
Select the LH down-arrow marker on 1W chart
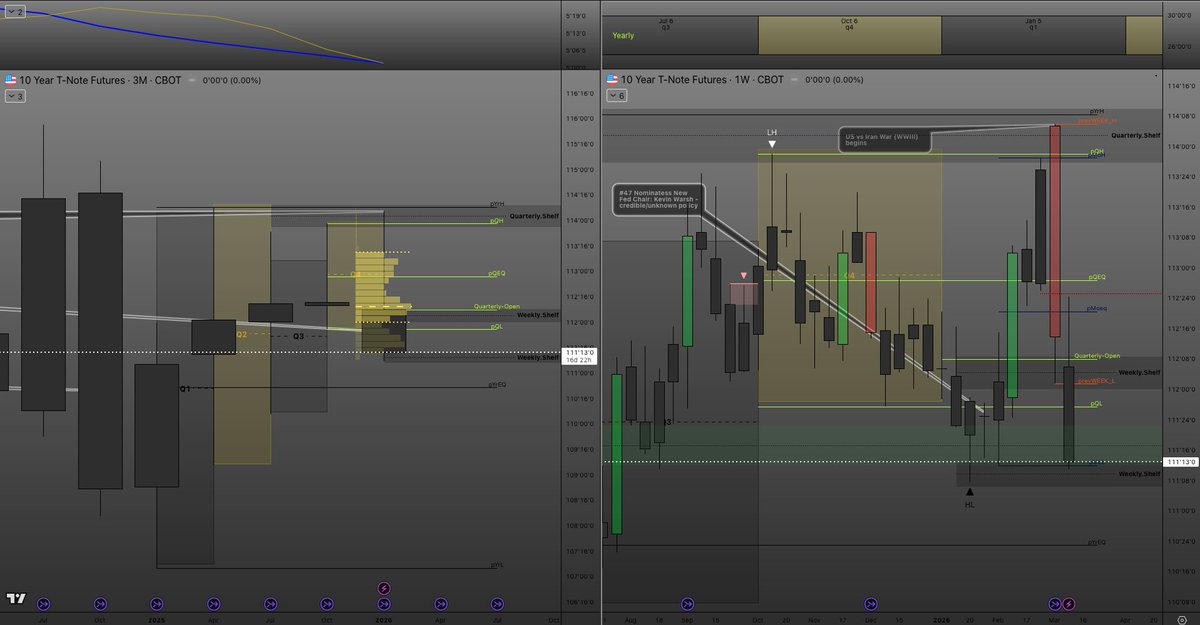(x=772, y=144)
